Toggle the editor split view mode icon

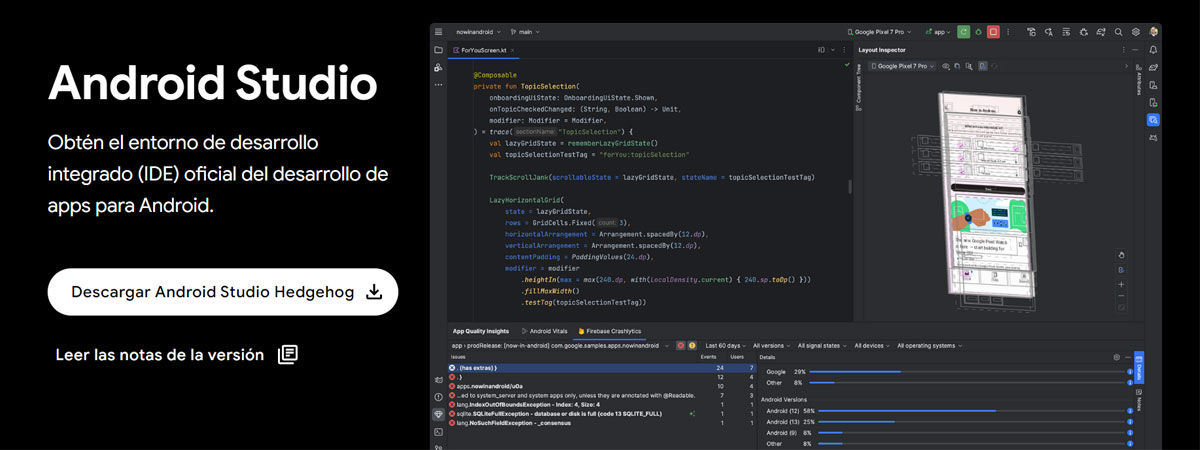(822, 50)
